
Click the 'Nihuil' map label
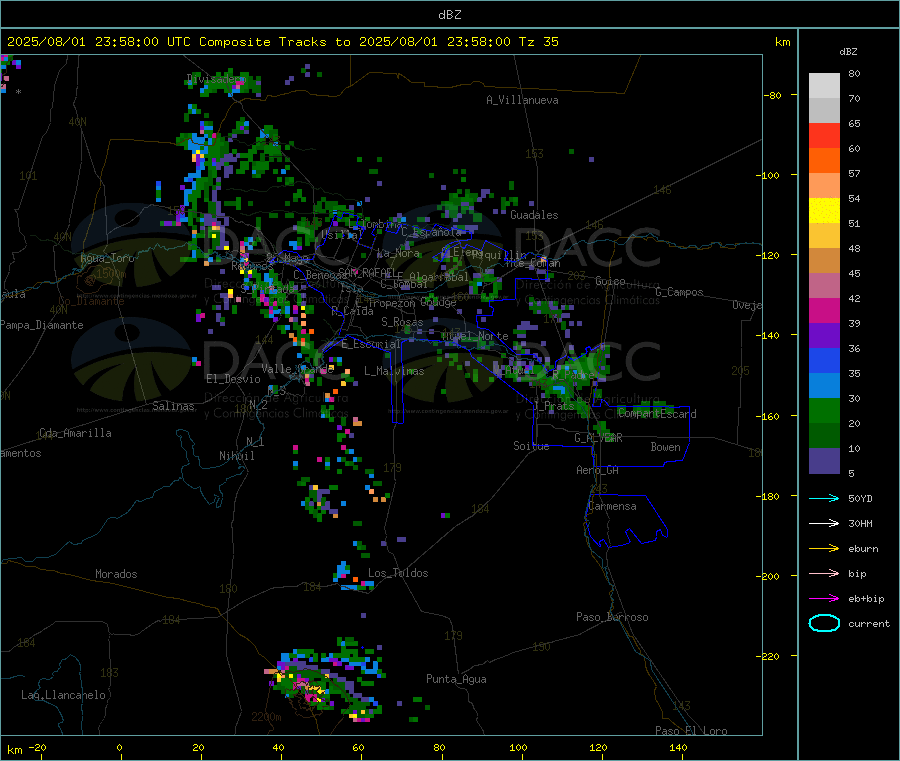click(x=237, y=456)
